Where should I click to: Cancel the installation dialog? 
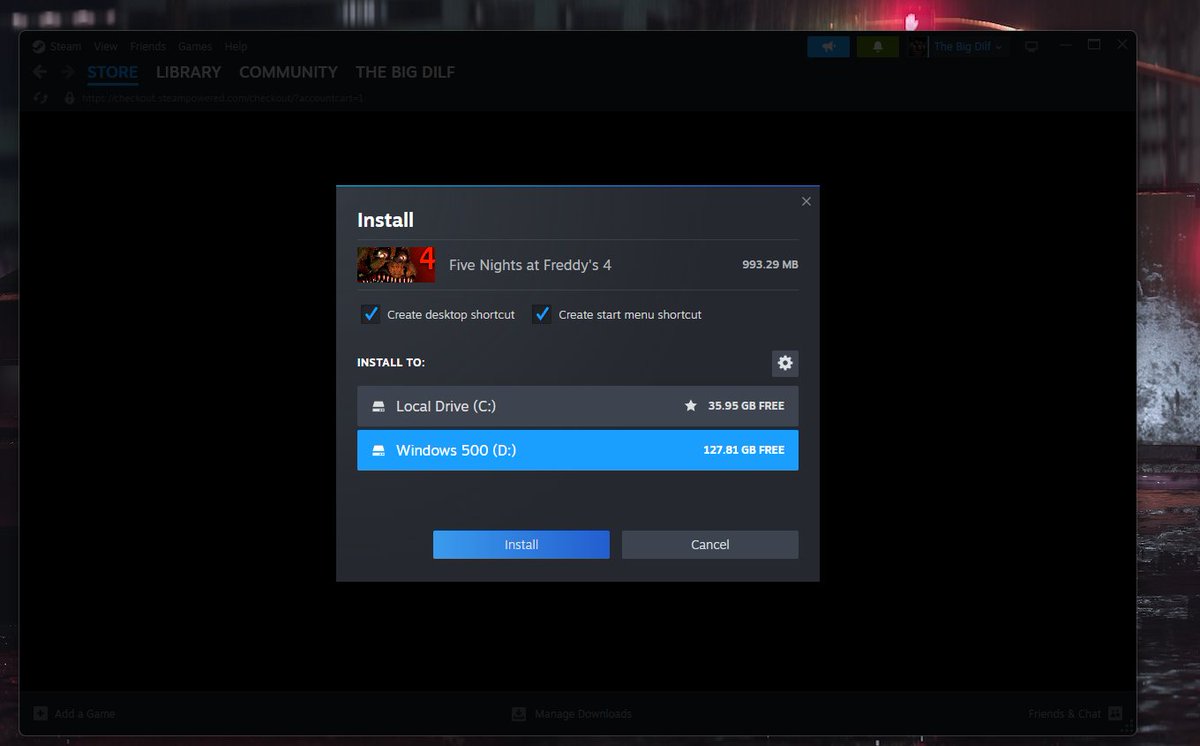tap(710, 545)
